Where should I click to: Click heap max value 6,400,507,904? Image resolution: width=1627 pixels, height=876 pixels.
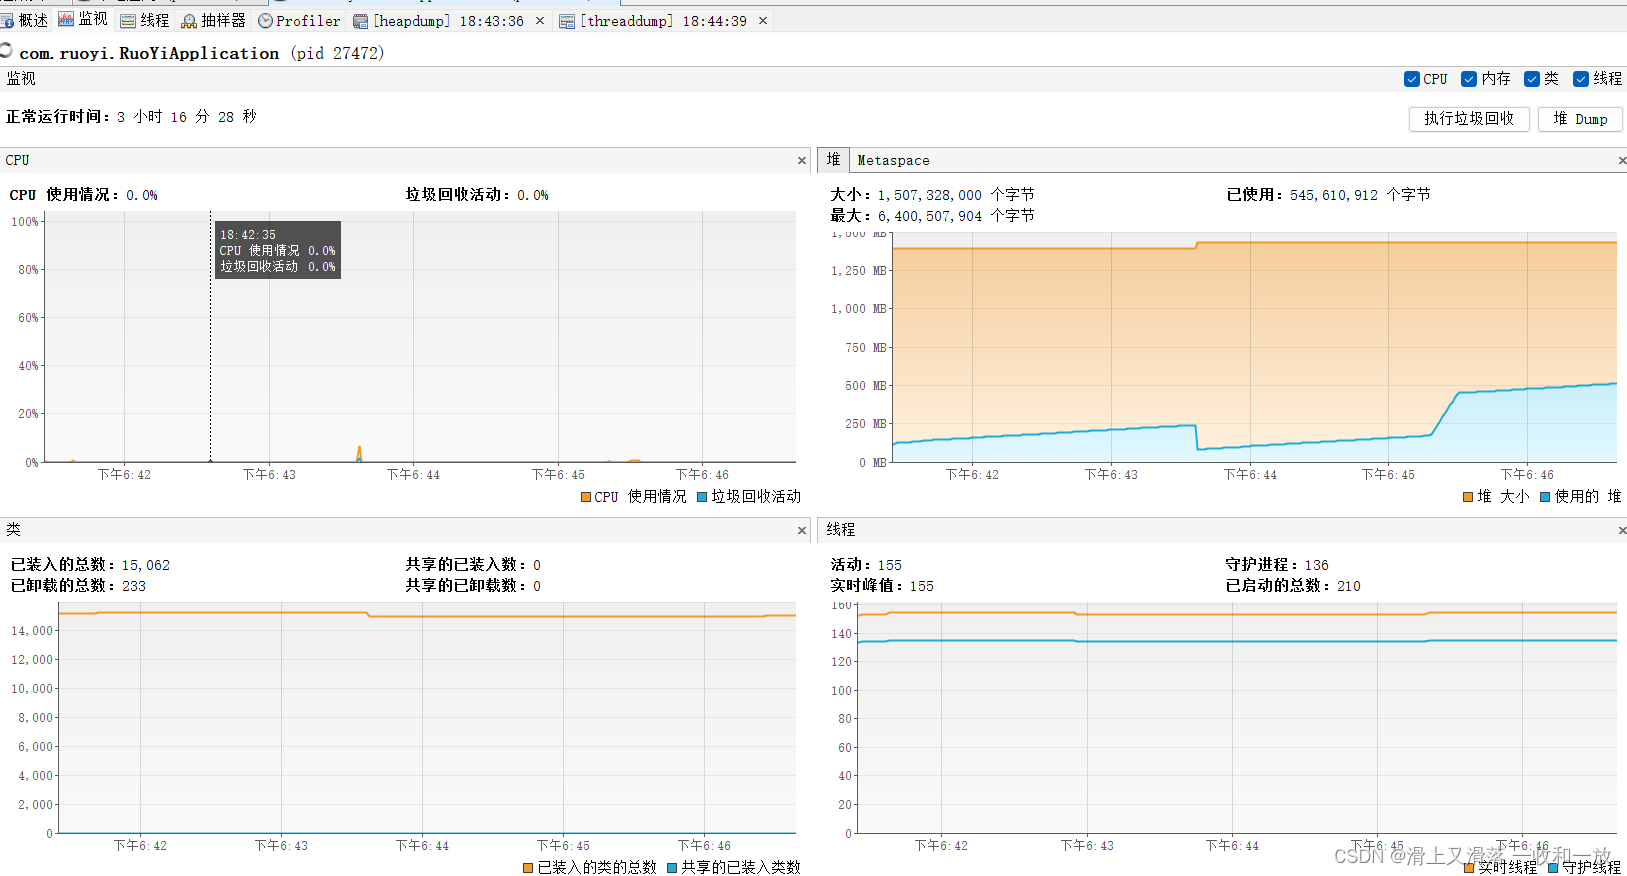[929, 216]
